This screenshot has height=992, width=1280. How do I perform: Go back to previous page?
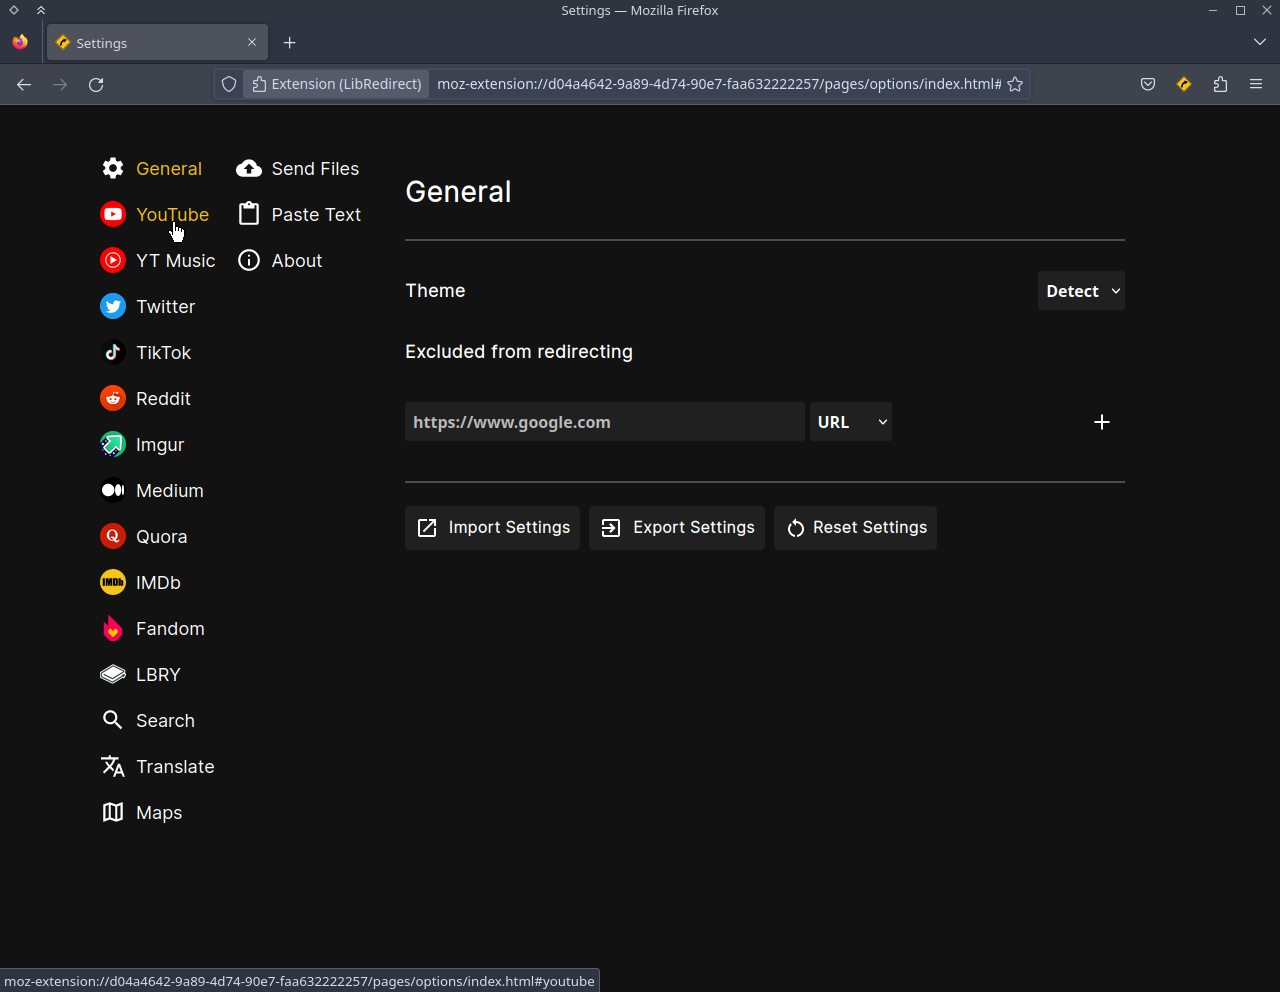[x=24, y=84]
